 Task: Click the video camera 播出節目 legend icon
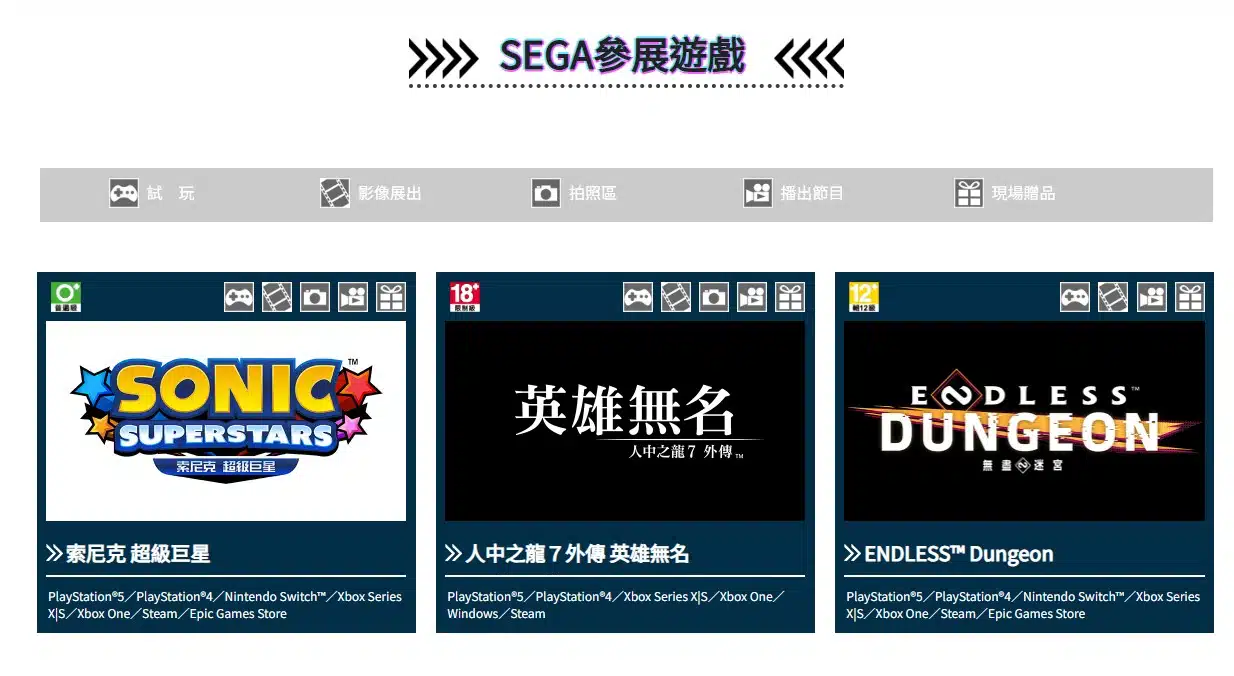coord(758,193)
